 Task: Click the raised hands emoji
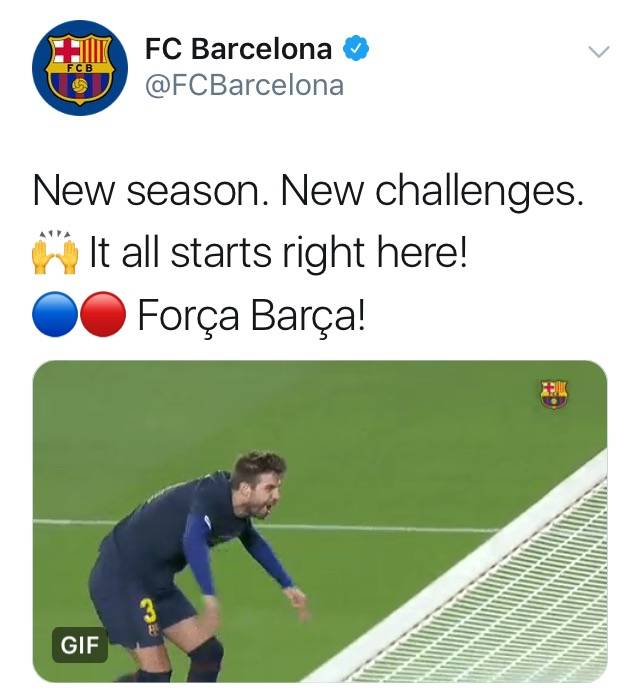tap(55, 252)
